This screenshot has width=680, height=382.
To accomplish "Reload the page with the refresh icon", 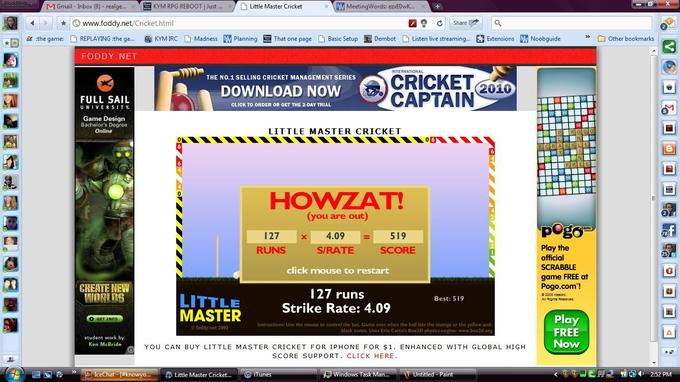I will click(x=440, y=23).
